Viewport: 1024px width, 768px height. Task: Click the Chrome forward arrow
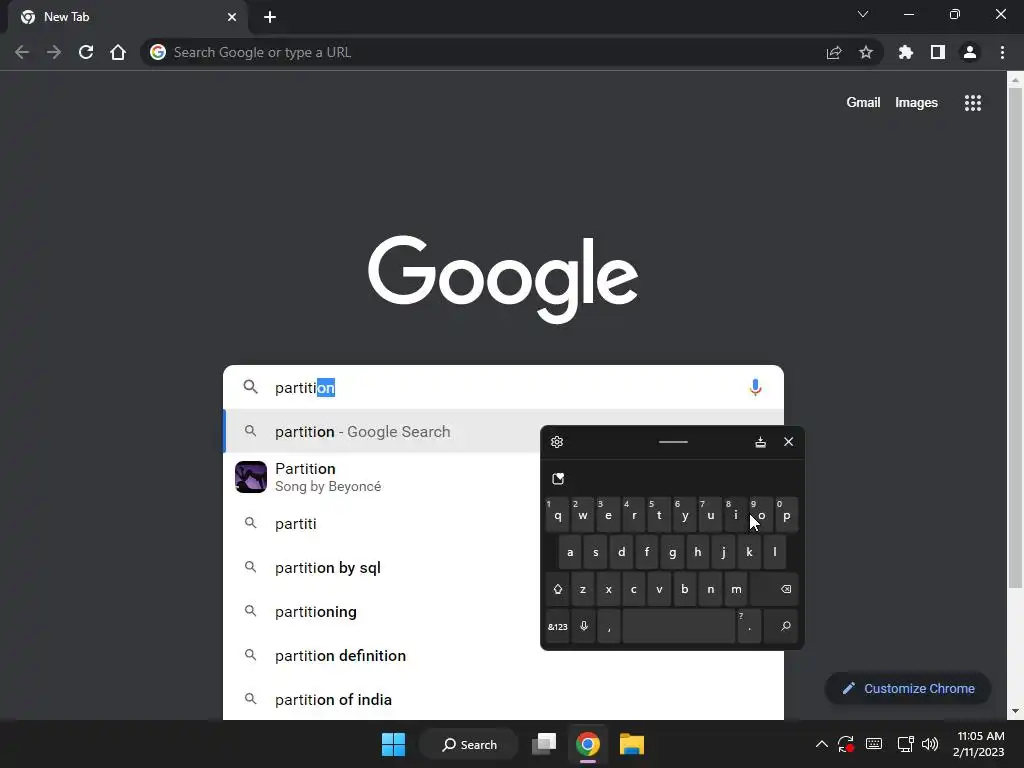point(54,52)
